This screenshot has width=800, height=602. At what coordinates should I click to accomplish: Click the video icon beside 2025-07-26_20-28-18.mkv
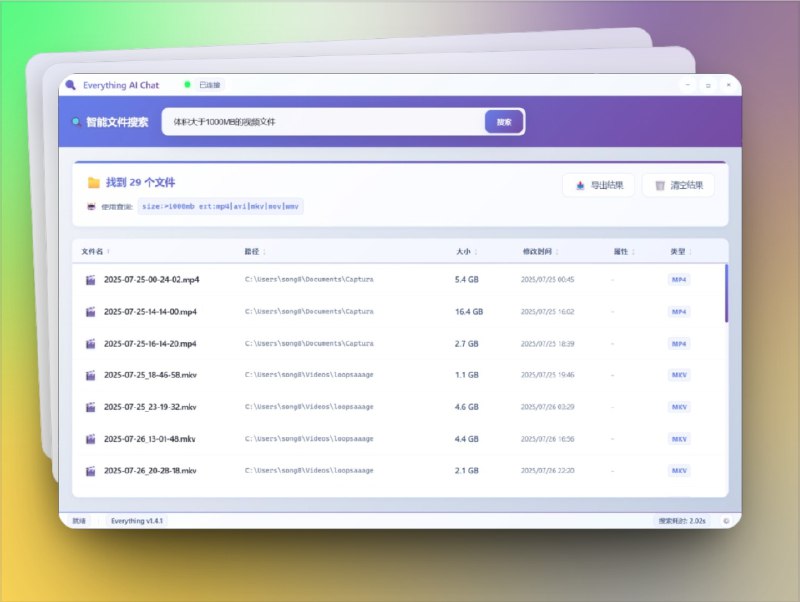tap(90, 471)
